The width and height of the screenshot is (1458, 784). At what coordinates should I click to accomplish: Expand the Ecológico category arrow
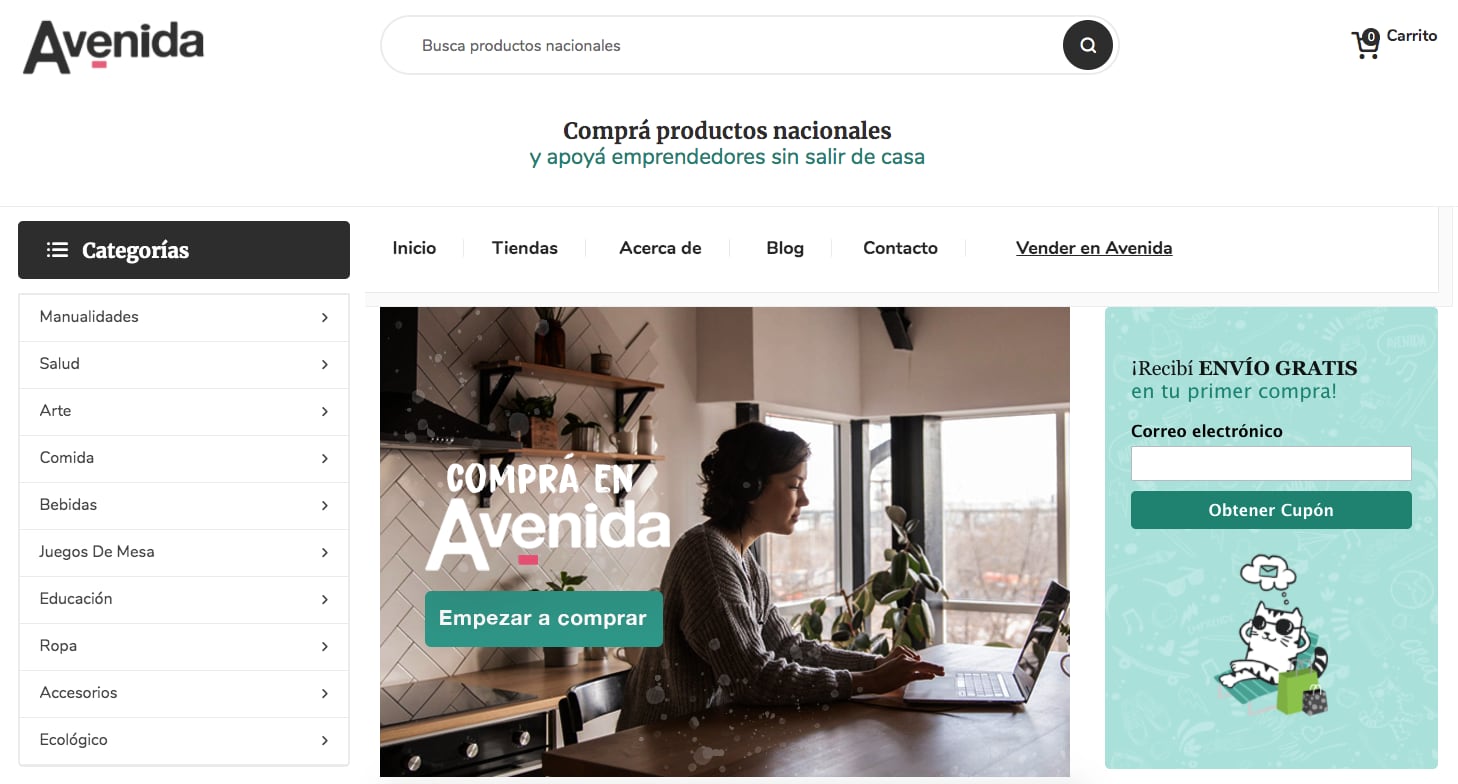coord(325,740)
